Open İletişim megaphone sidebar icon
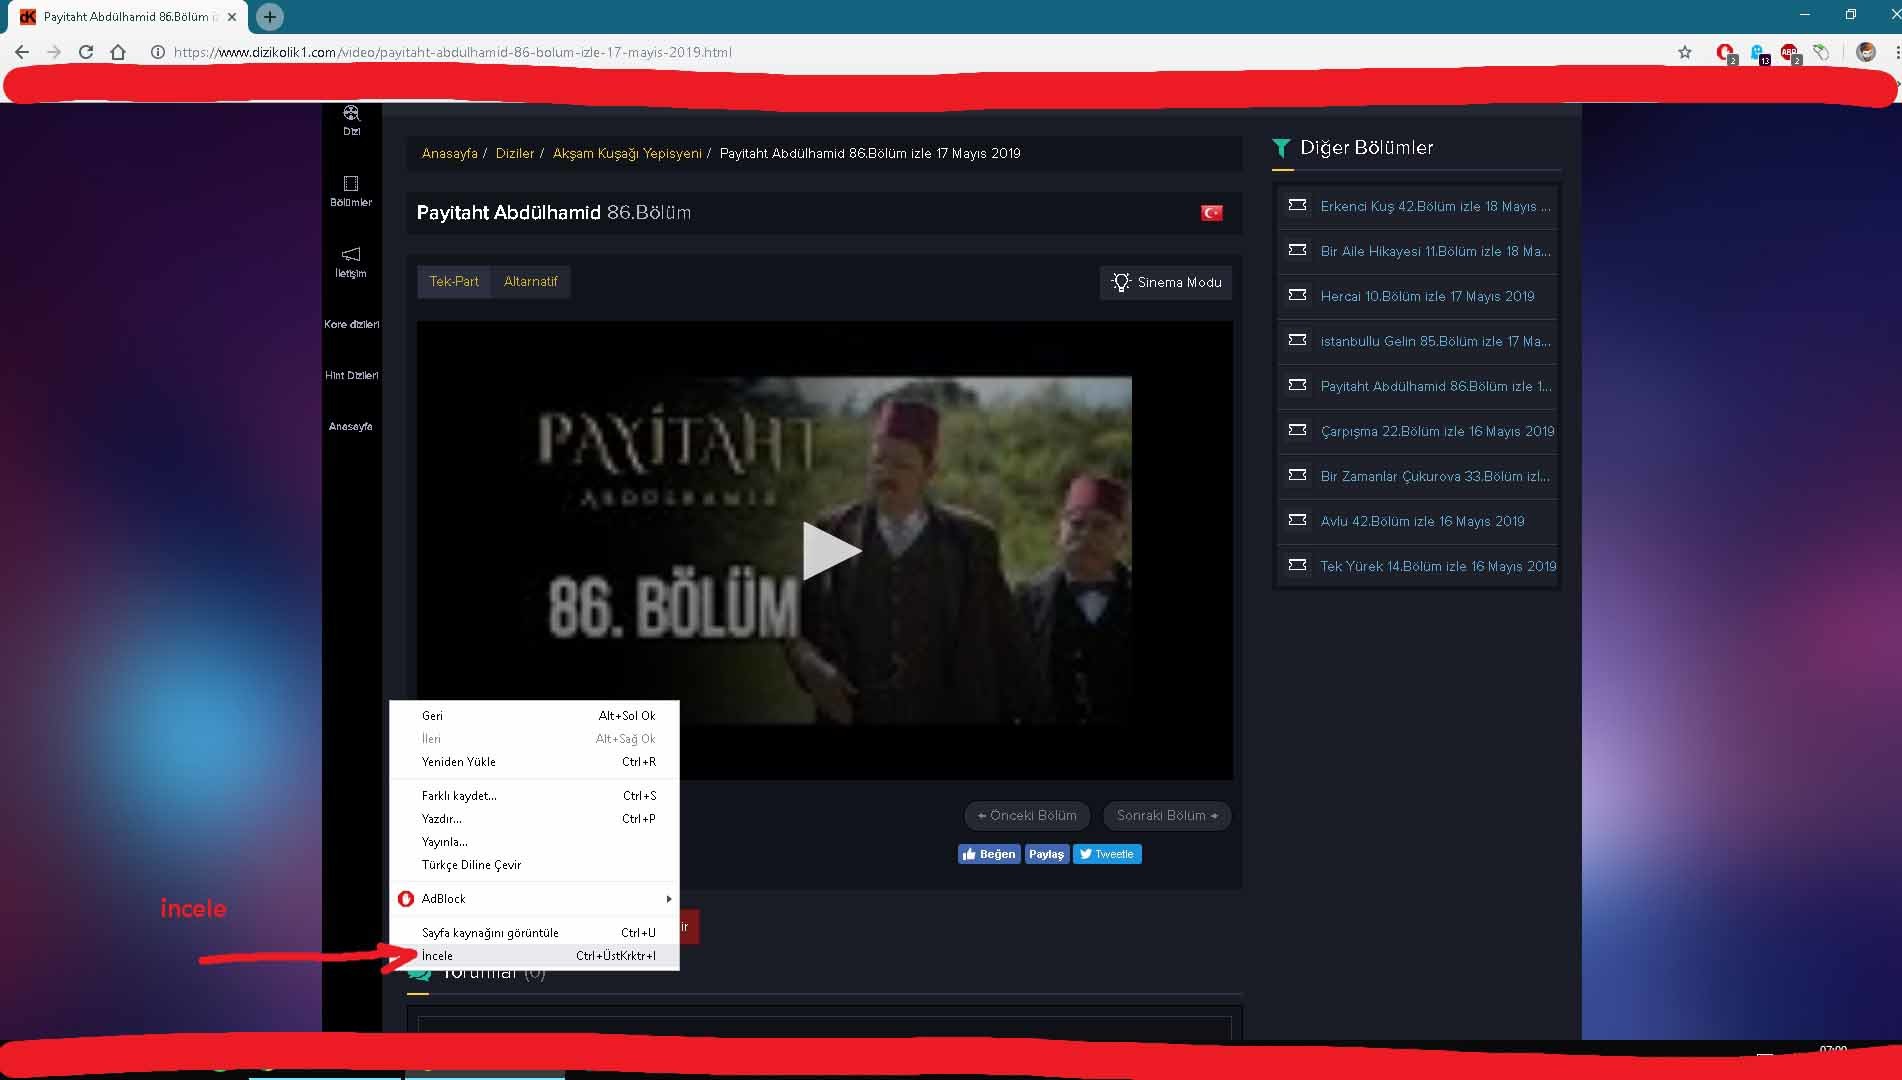Image resolution: width=1902 pixels, height=1080 pixels. click(351, 262)
